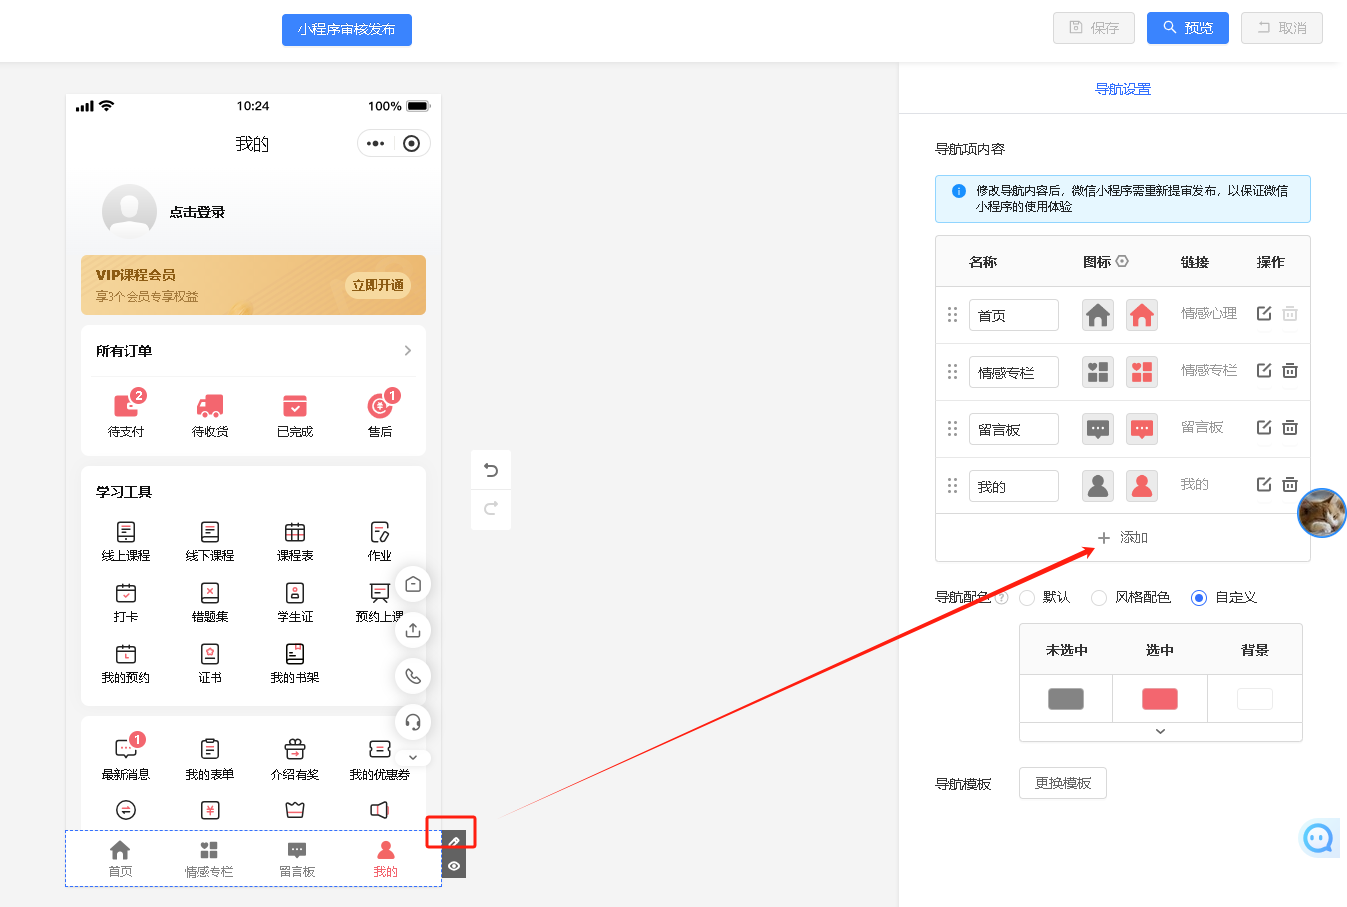1347x907 pixels.
Task: Select 首页 tab in phone bottom navigation
Action: [120, 858]
